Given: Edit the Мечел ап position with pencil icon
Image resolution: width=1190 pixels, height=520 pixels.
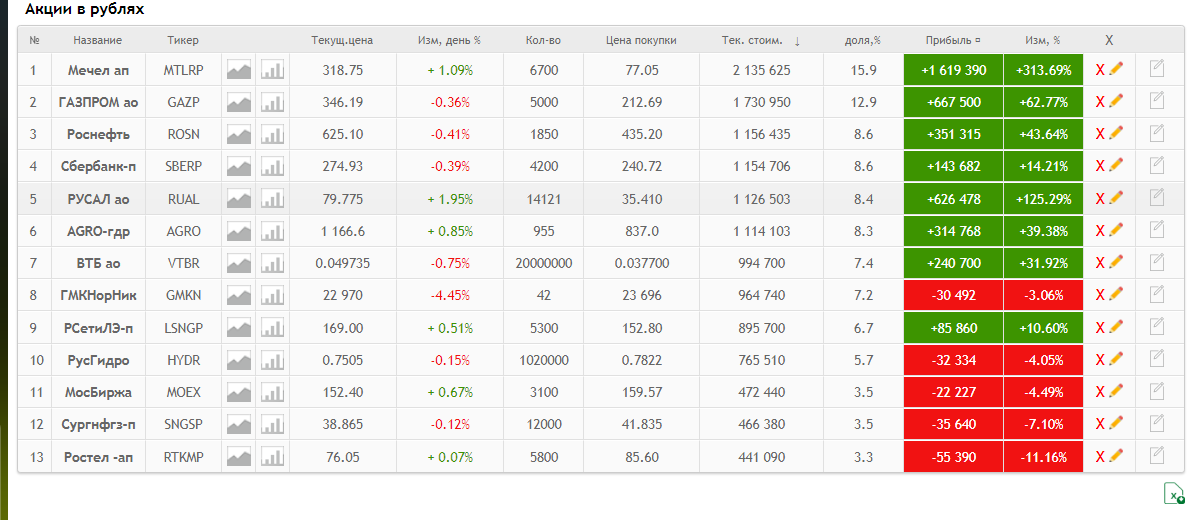Looking at the screenshot, I should click(x=1116, y=70).
